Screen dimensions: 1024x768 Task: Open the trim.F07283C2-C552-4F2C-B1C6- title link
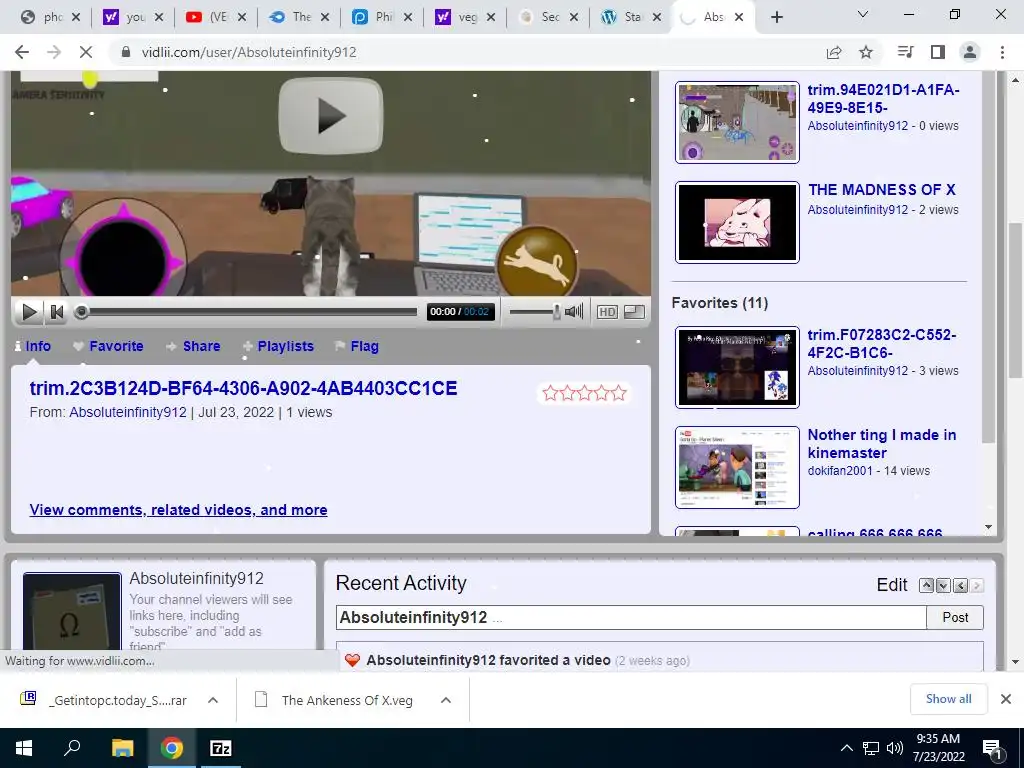[882, 344]
